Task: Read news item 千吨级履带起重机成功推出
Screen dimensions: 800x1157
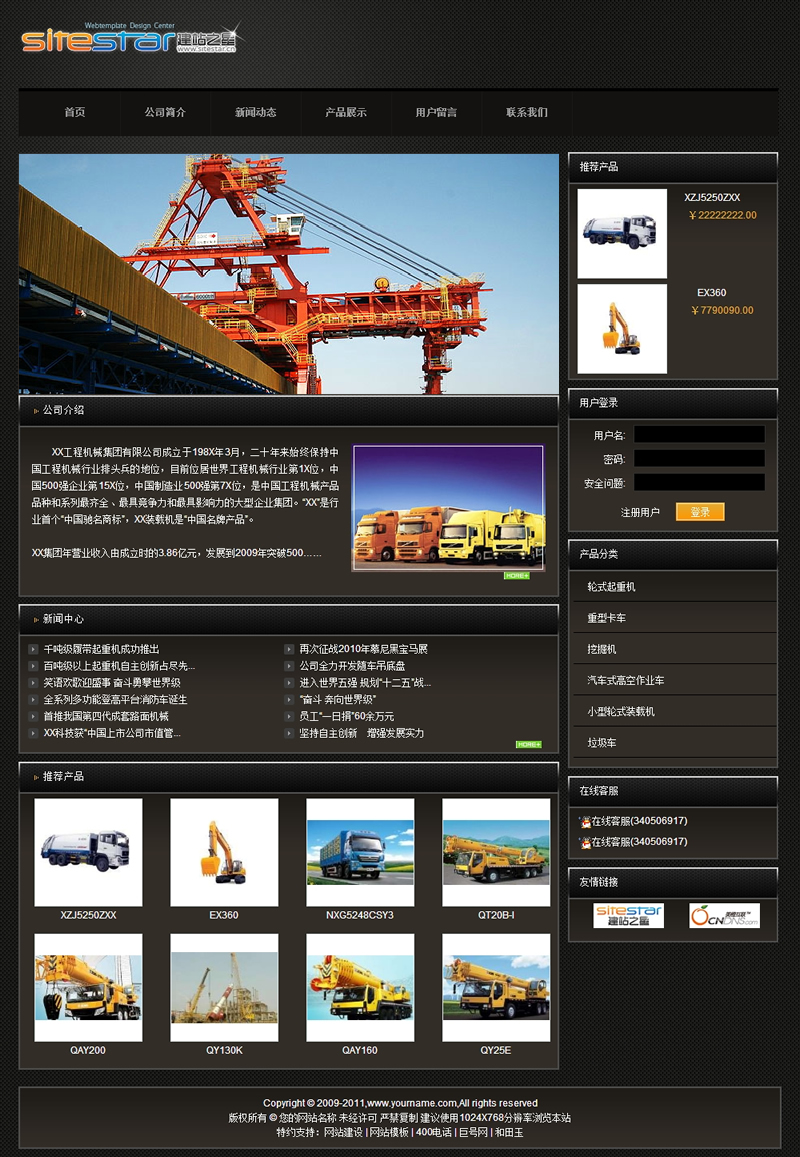Action: pyautogui.click(x=101, y=649)
